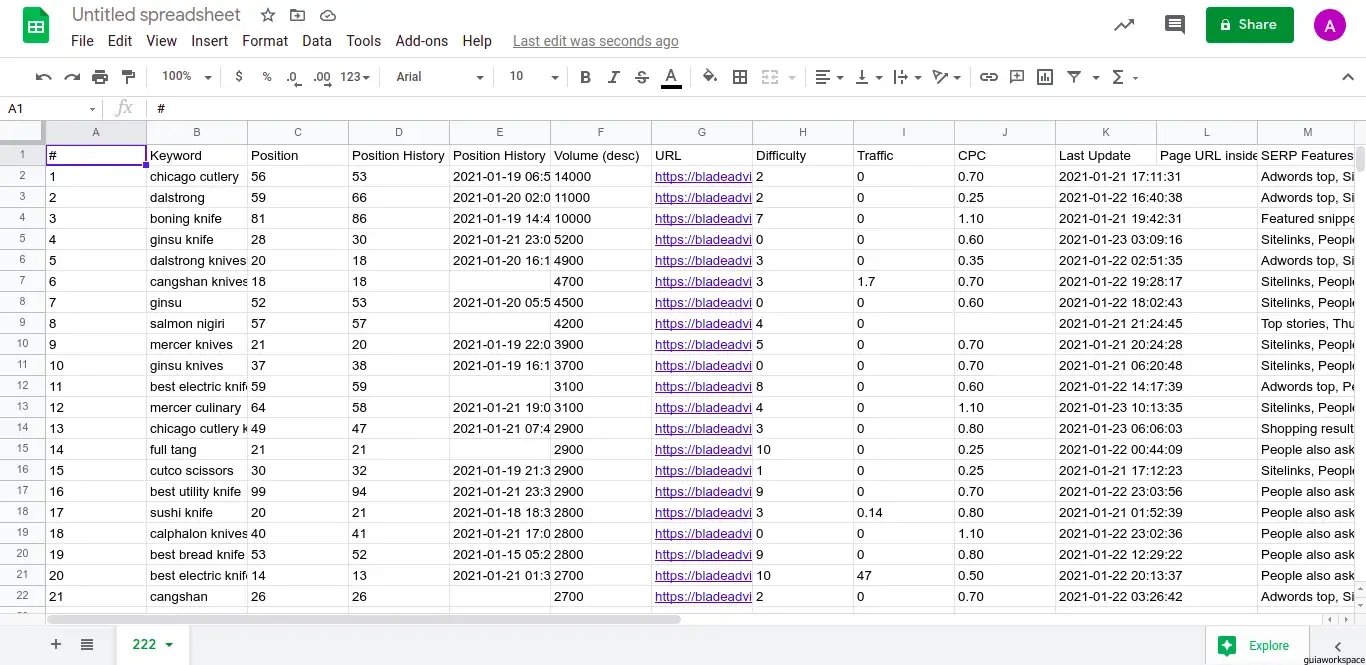This screenshot has width=1366, height=665.
Task: Open the Format menu
Action: [265, 41]
